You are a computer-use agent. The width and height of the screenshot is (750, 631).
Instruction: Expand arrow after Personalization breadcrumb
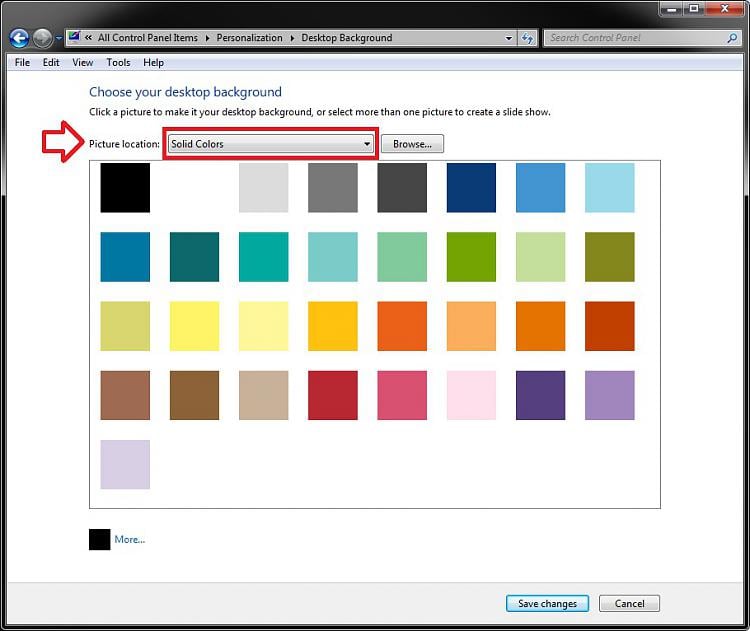292,38
